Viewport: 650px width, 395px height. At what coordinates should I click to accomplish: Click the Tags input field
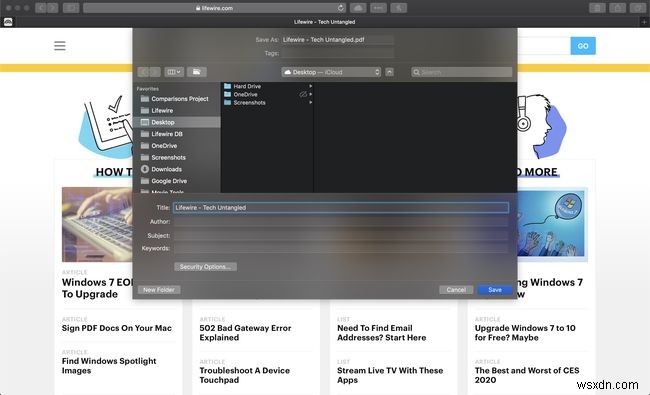point(337,53)
